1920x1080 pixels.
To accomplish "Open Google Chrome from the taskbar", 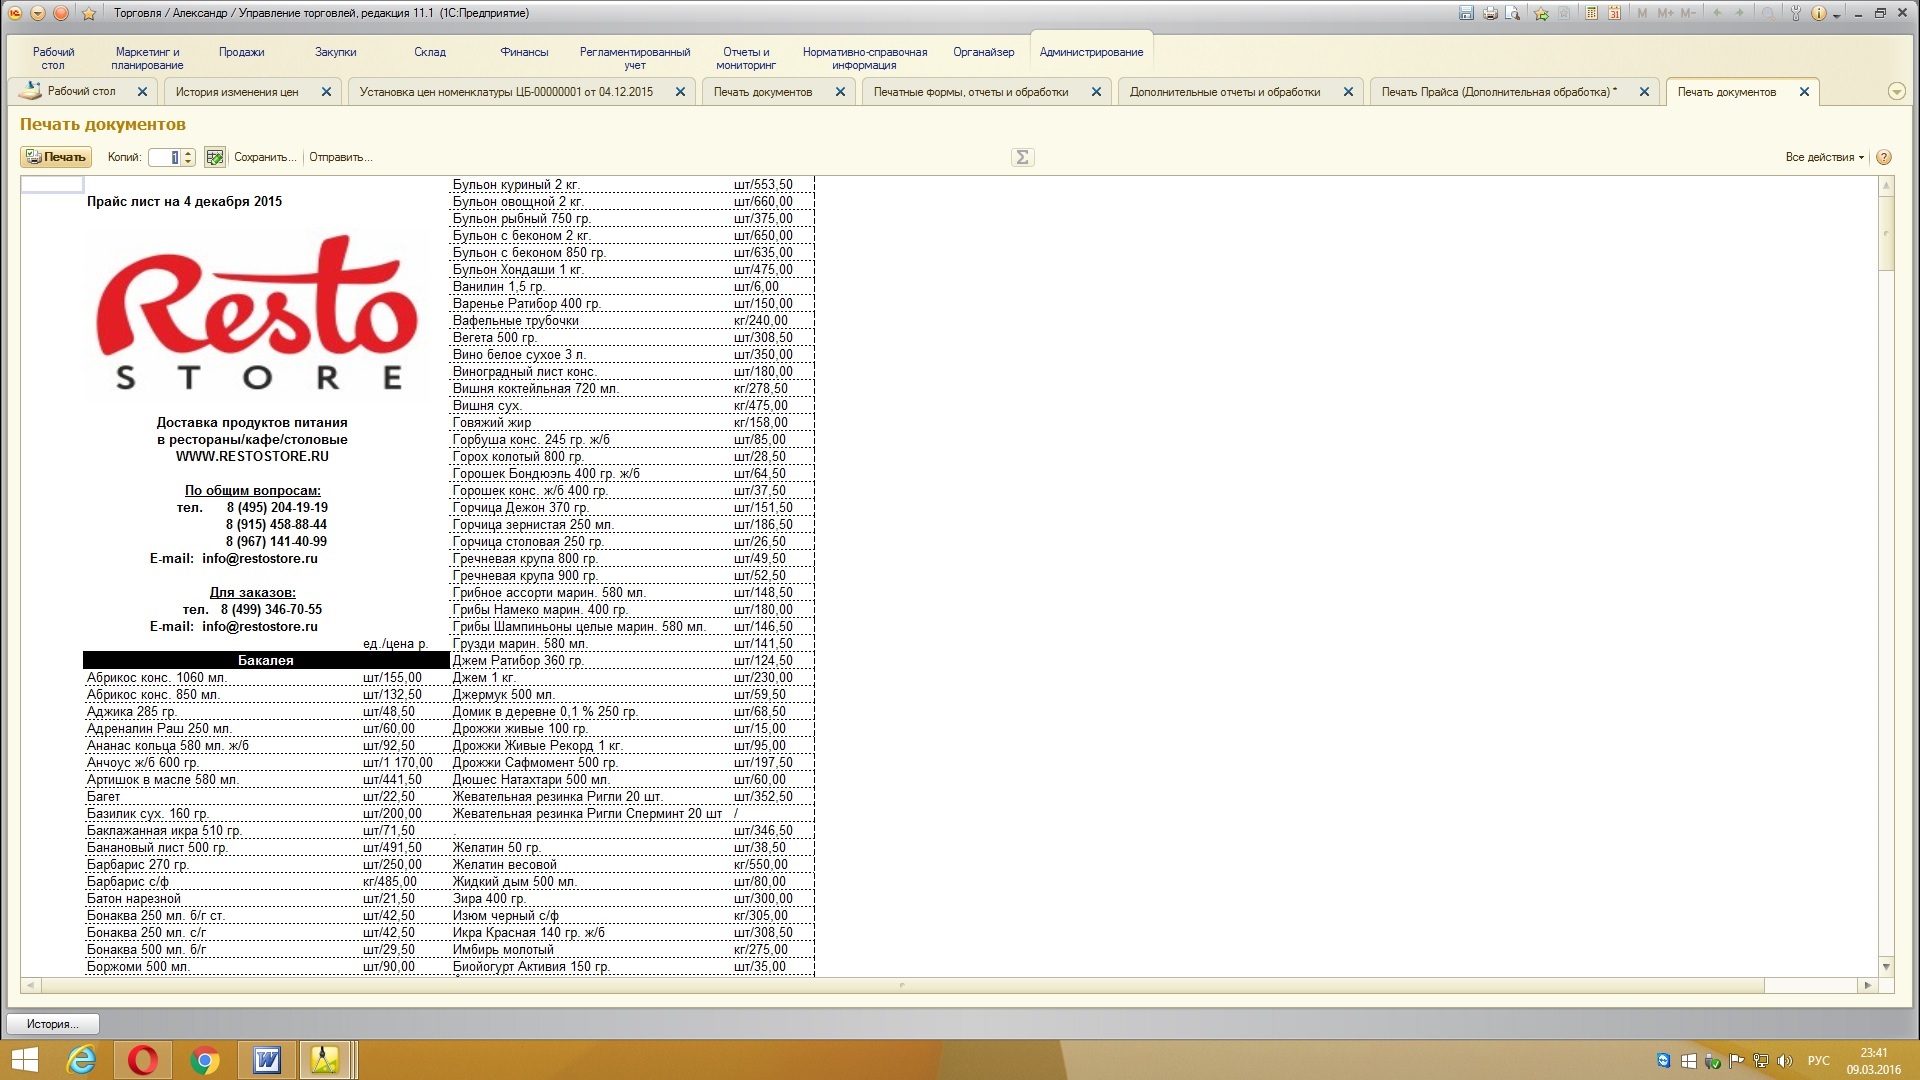I will (205, 1060).
